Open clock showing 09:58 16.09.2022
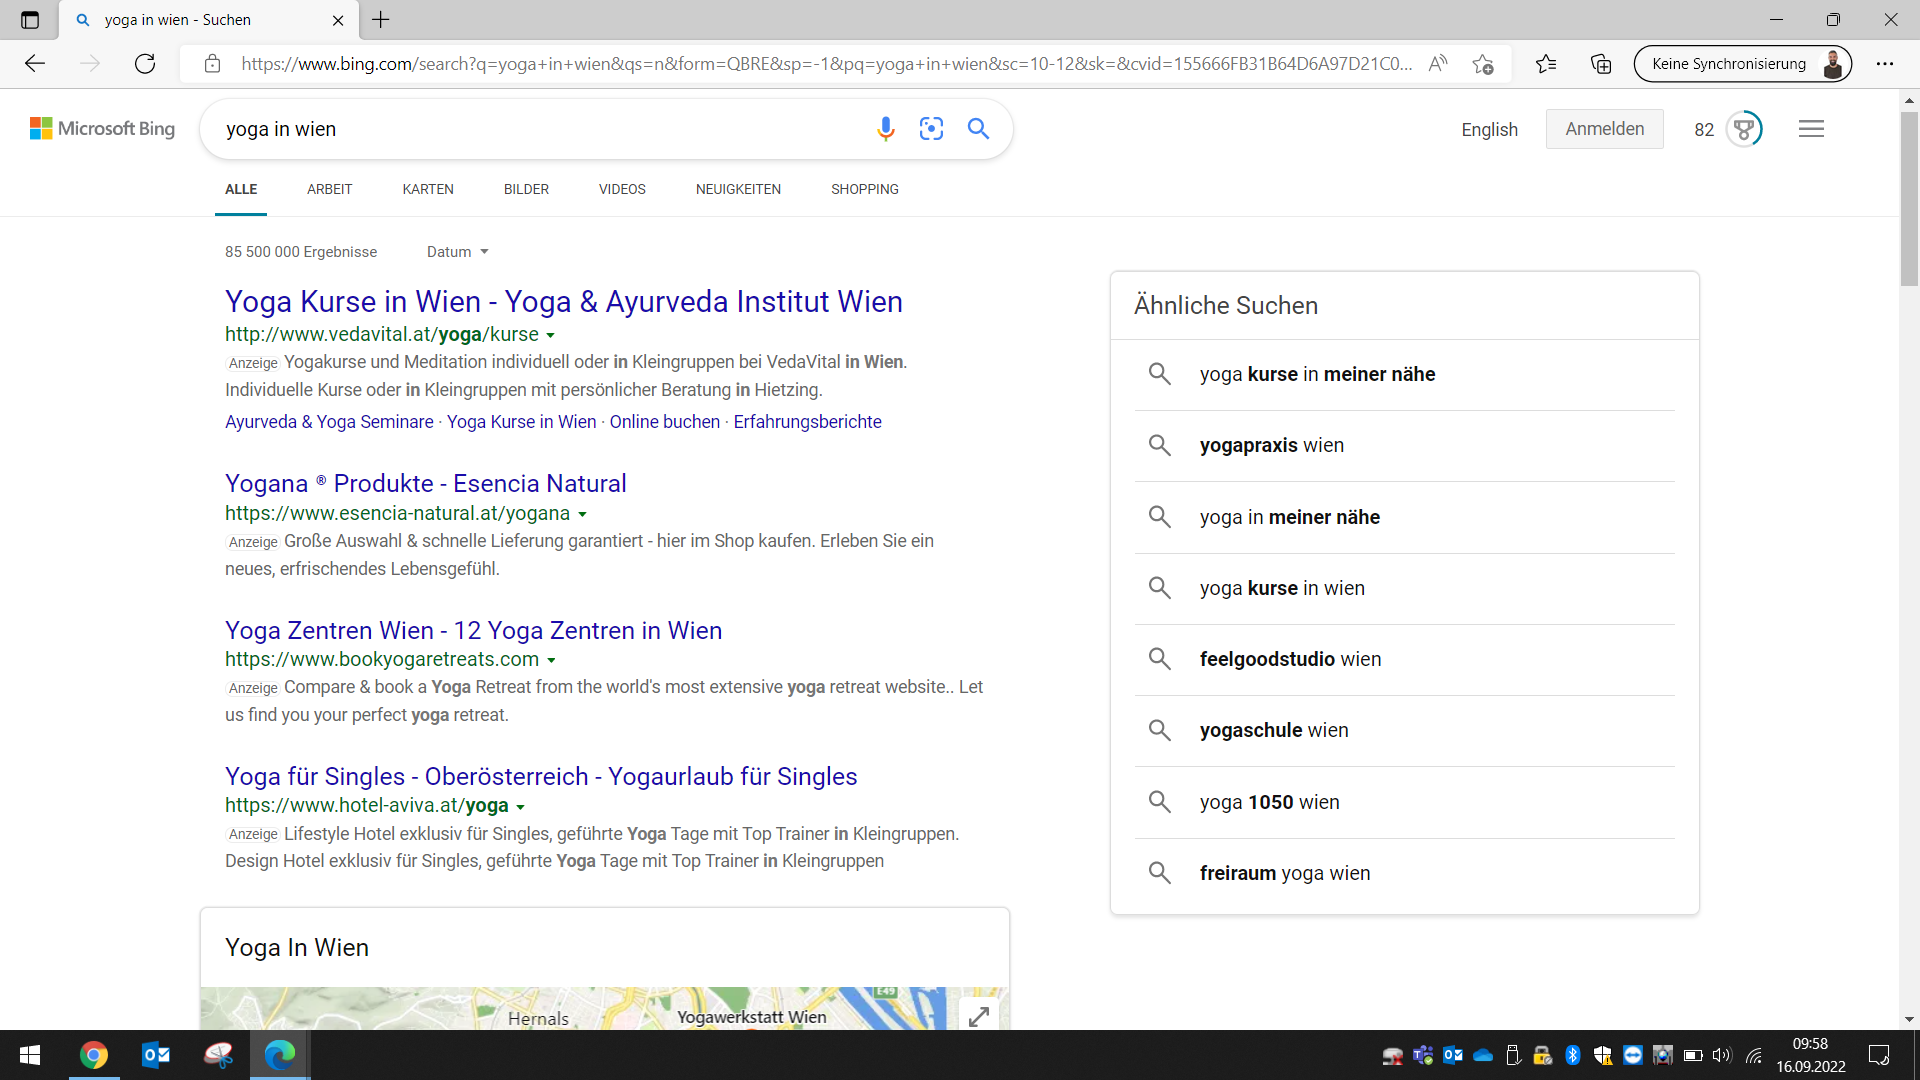The width and height of the screenshot is (1920, 1080). pos(1810,1055)
